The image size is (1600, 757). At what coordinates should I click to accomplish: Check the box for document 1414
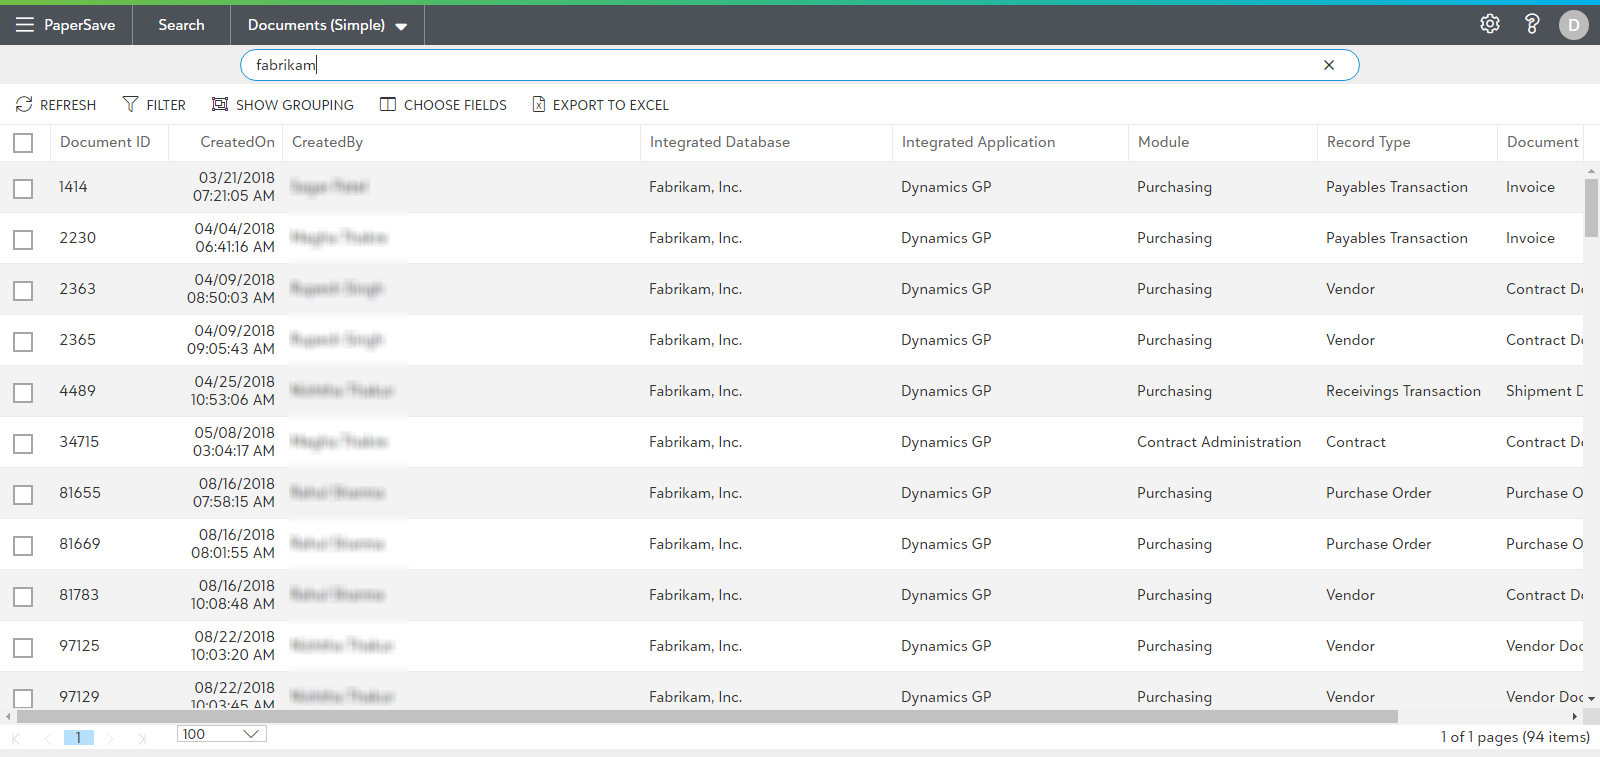(23, 188)
